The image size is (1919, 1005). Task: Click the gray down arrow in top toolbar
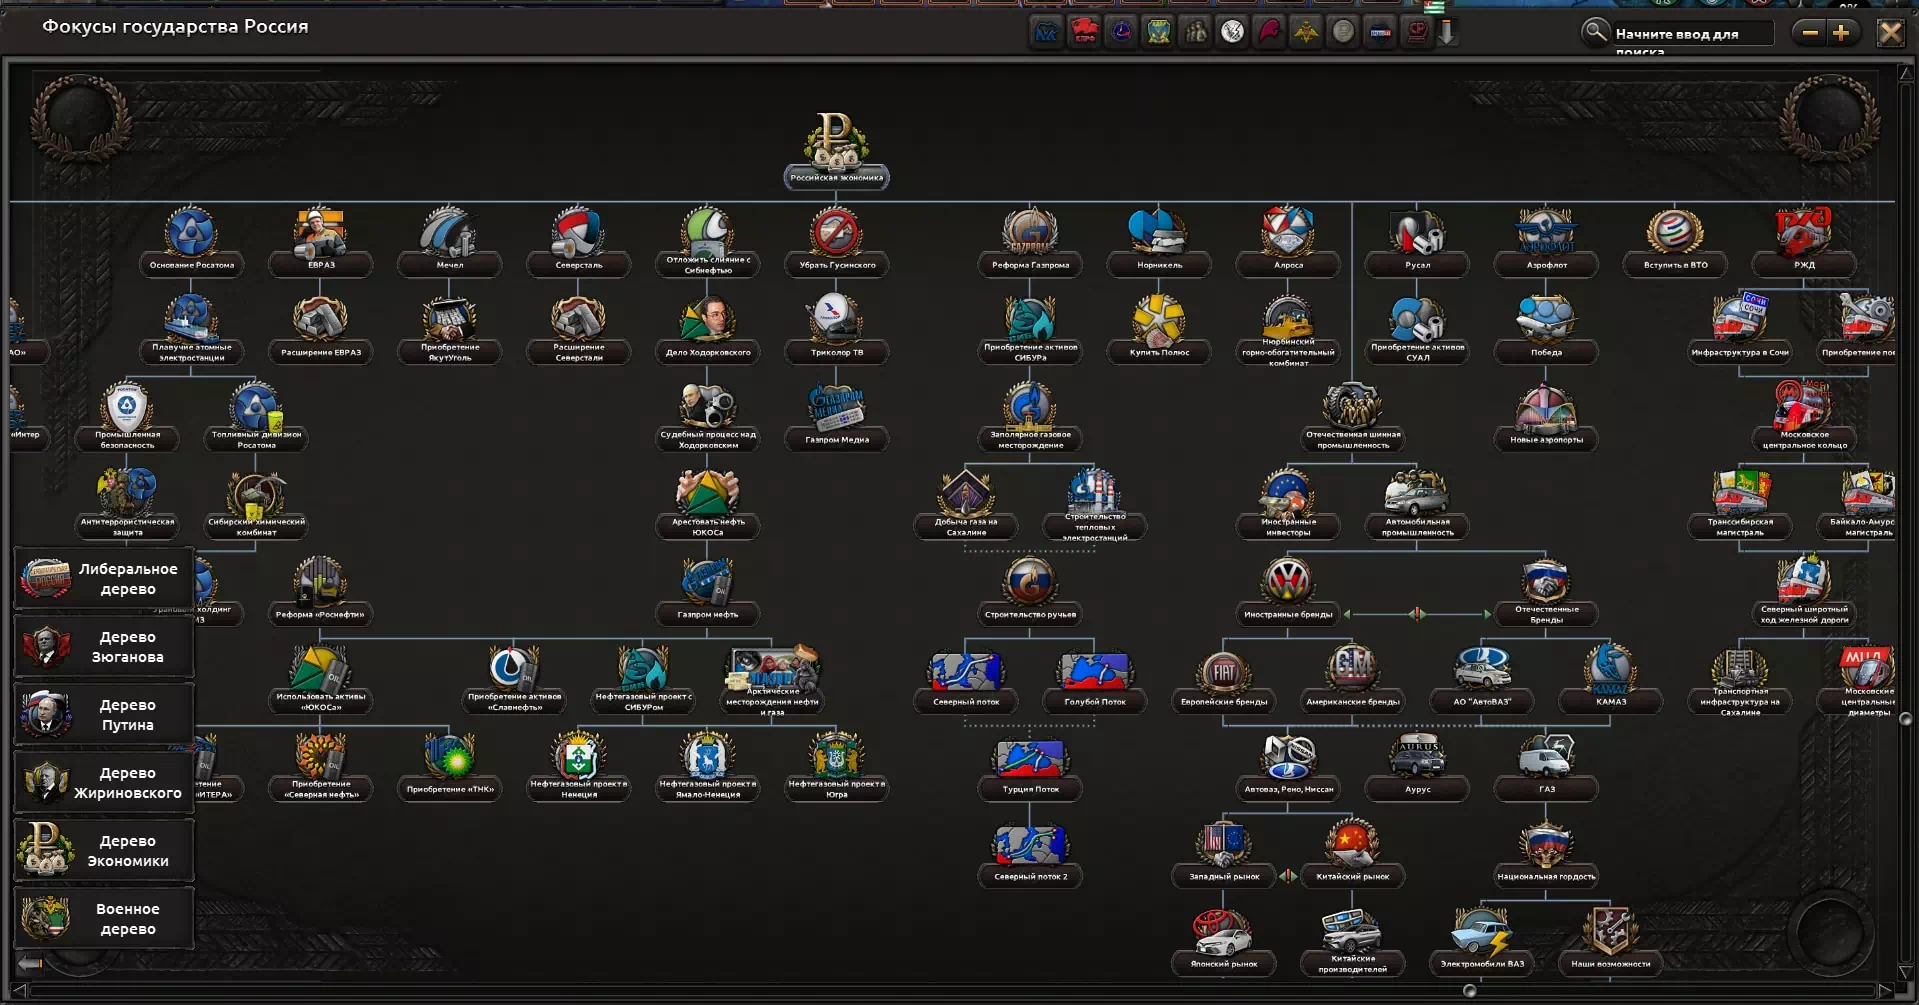tap(1447, 33)
